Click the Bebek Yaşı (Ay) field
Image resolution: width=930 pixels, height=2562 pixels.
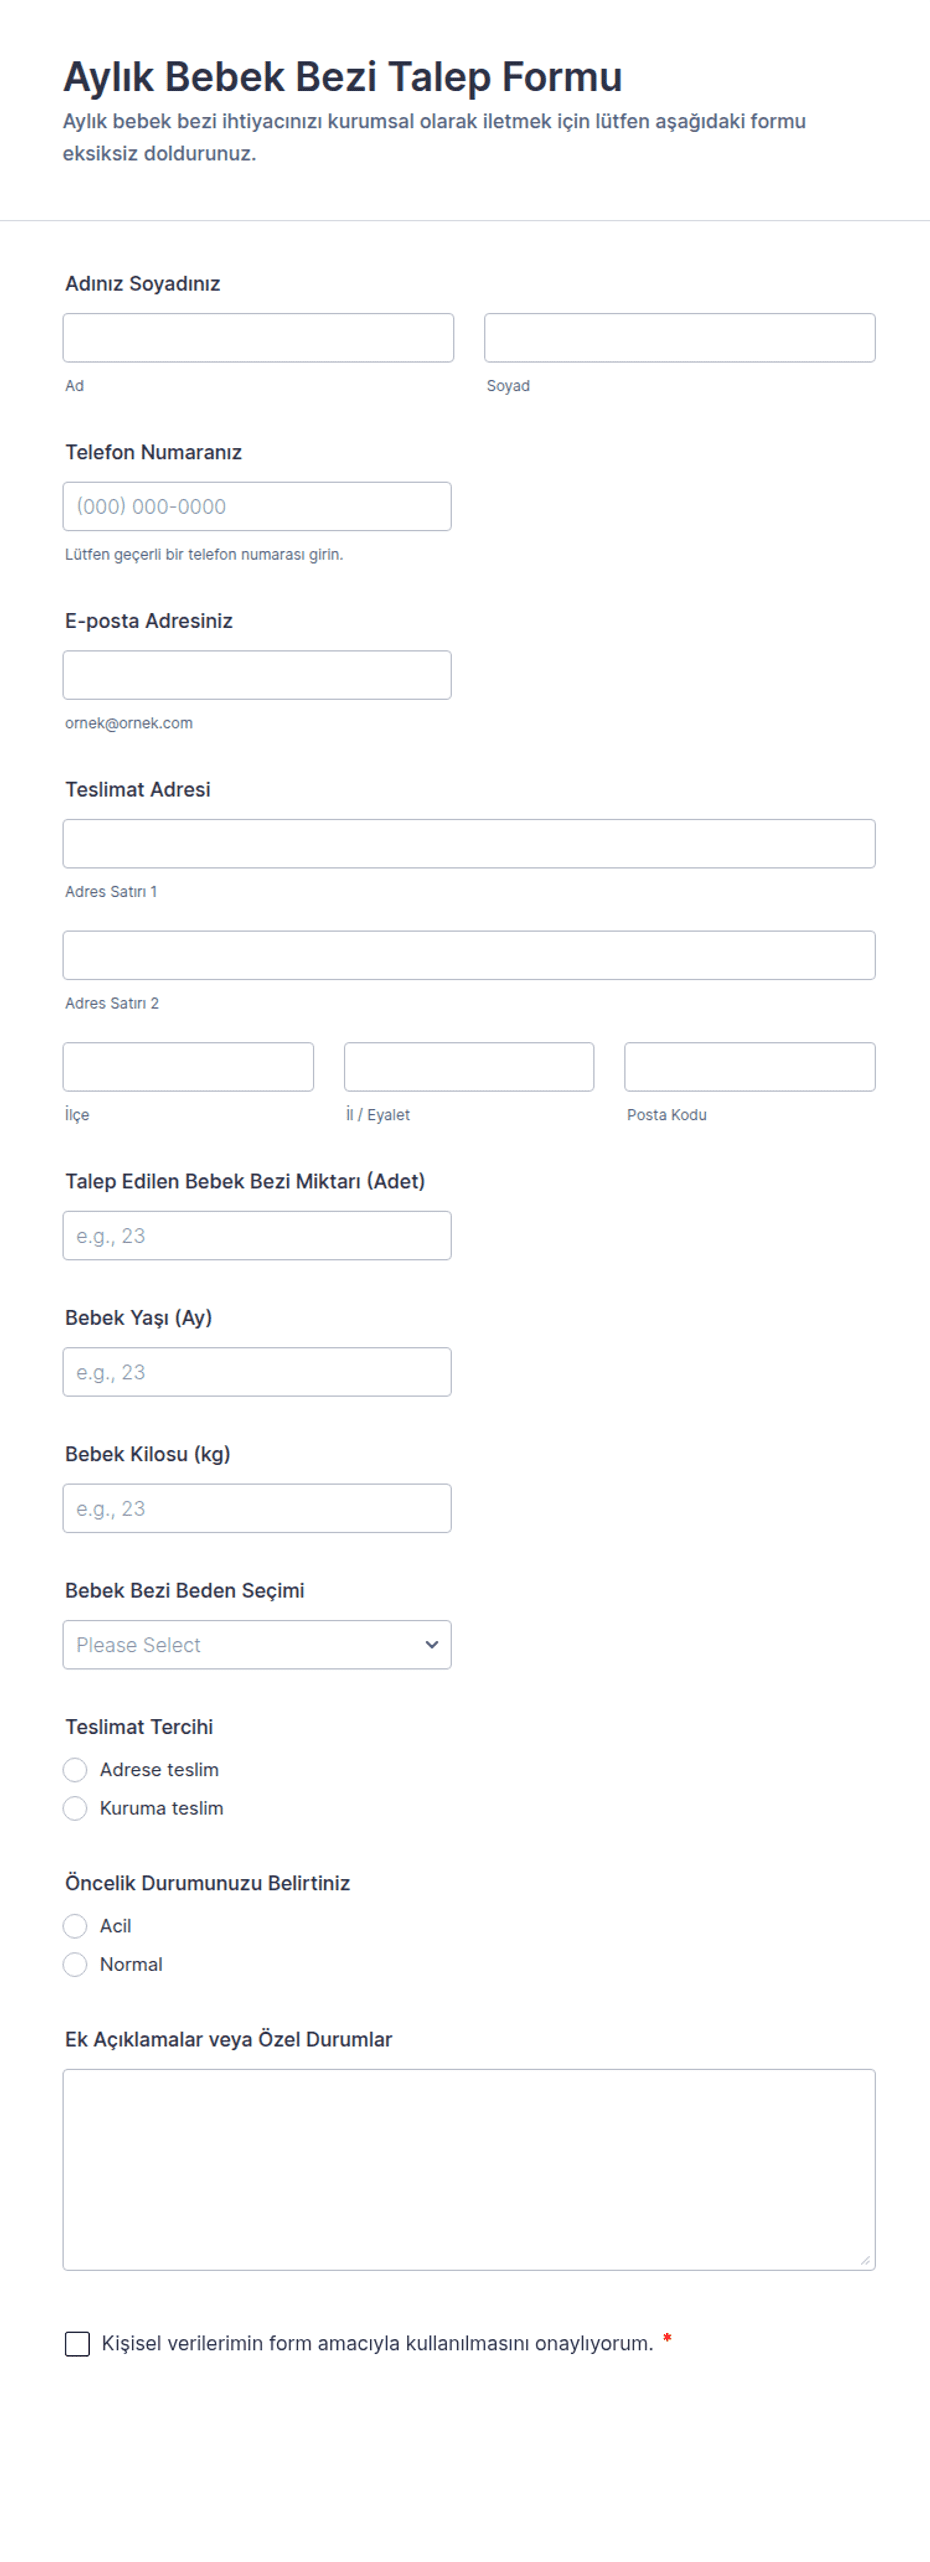pos(257,1372)
